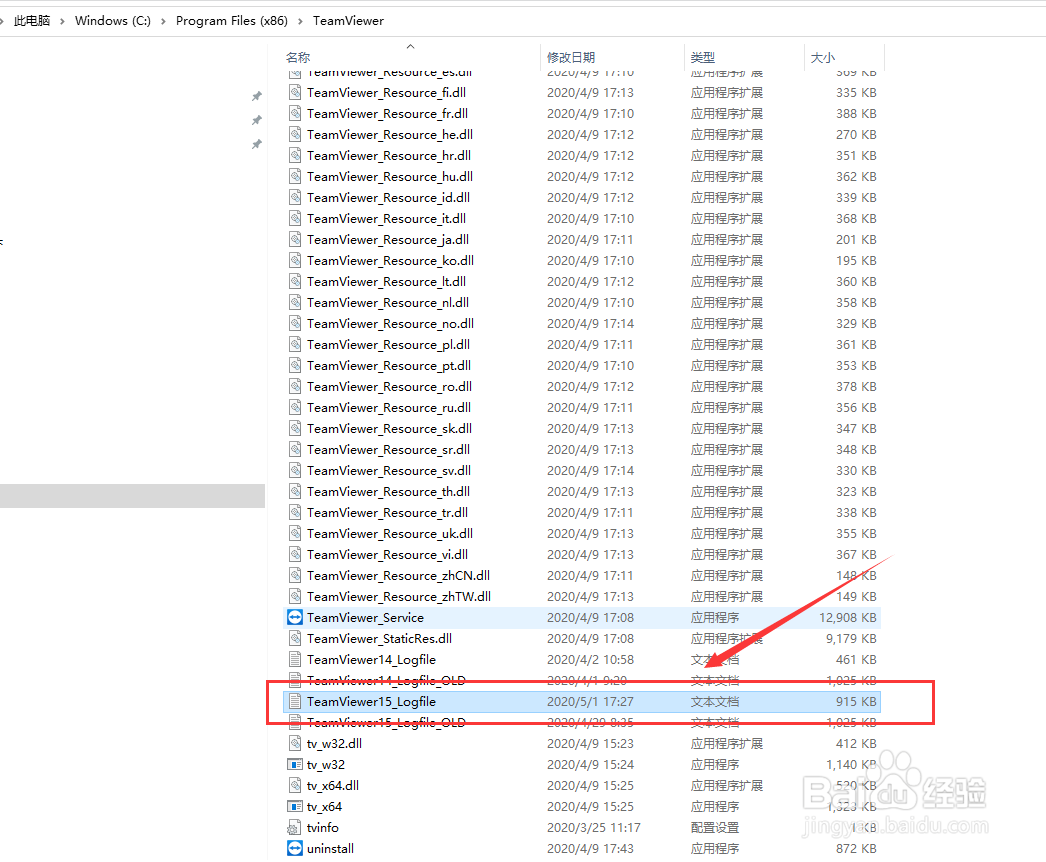Screen dimensions: 1046x862
Task: Select file name TeamViewer_Resource_ro.dll
Action: point(390,386)
